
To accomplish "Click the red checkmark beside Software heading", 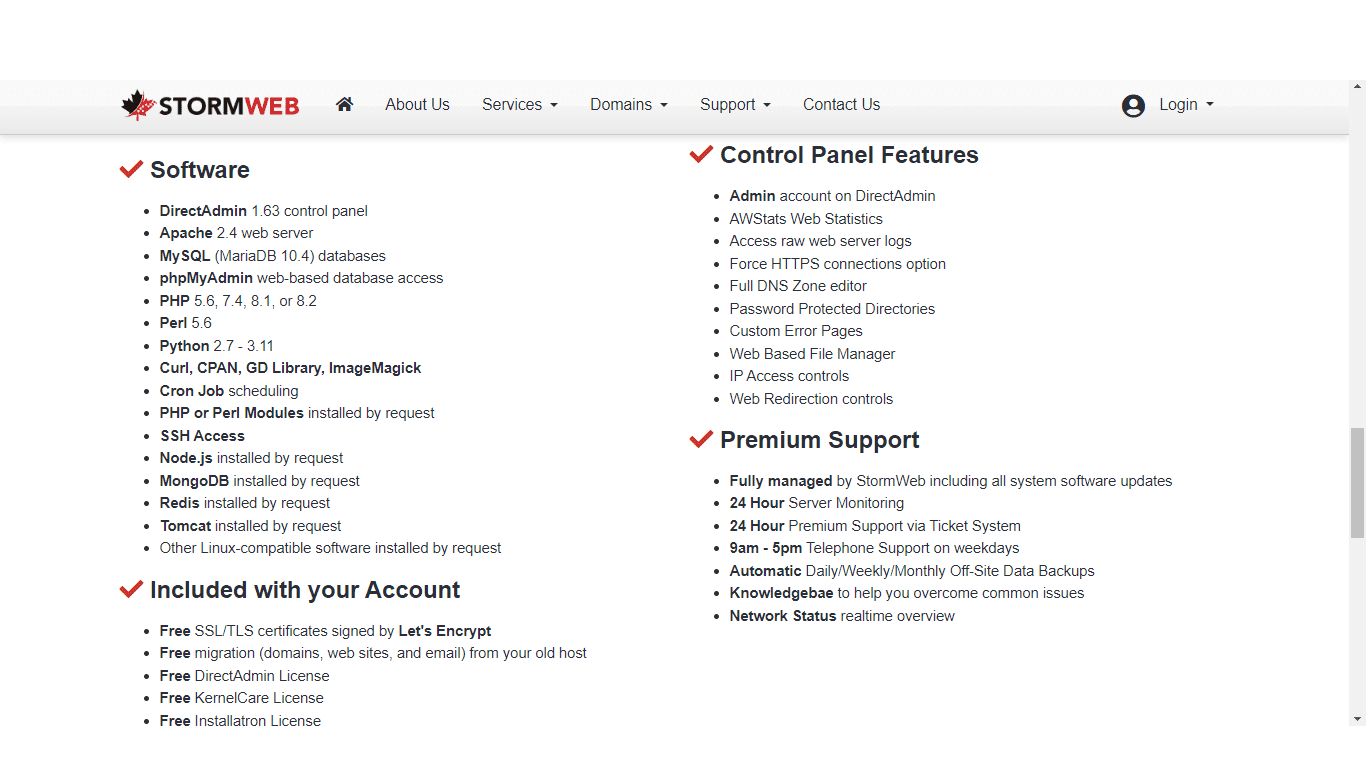I will [x=131, y=169].
